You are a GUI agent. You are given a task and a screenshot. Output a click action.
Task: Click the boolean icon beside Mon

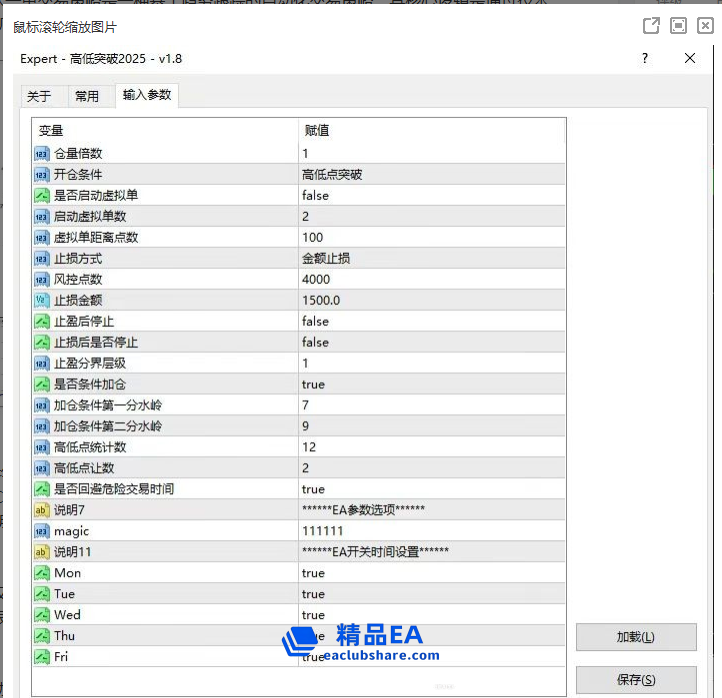[x=41, y=573]
